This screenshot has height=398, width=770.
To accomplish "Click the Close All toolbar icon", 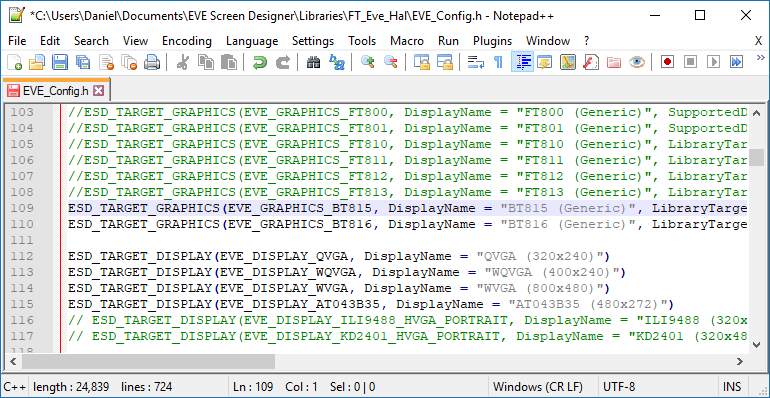I will [x=129, y=62].
